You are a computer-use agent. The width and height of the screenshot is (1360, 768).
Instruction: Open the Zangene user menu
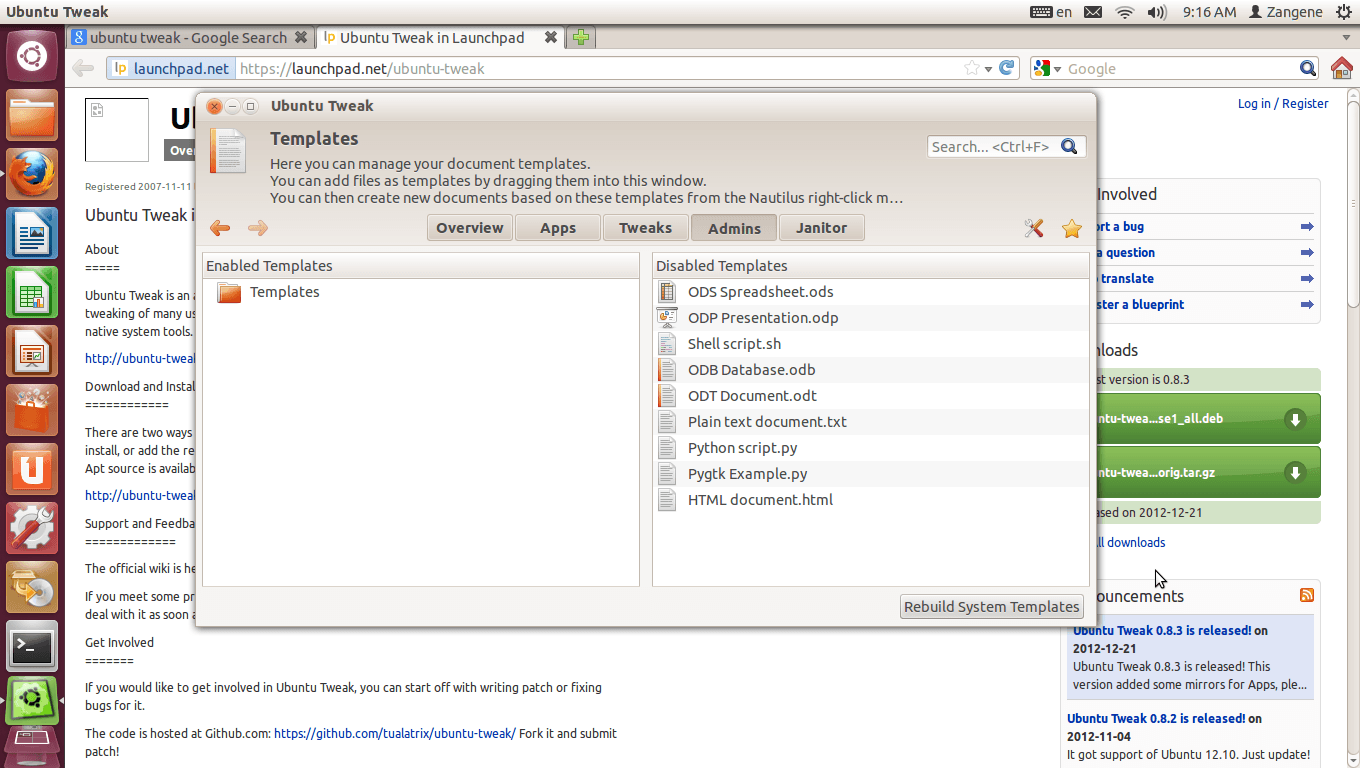tap(1286, 12)
